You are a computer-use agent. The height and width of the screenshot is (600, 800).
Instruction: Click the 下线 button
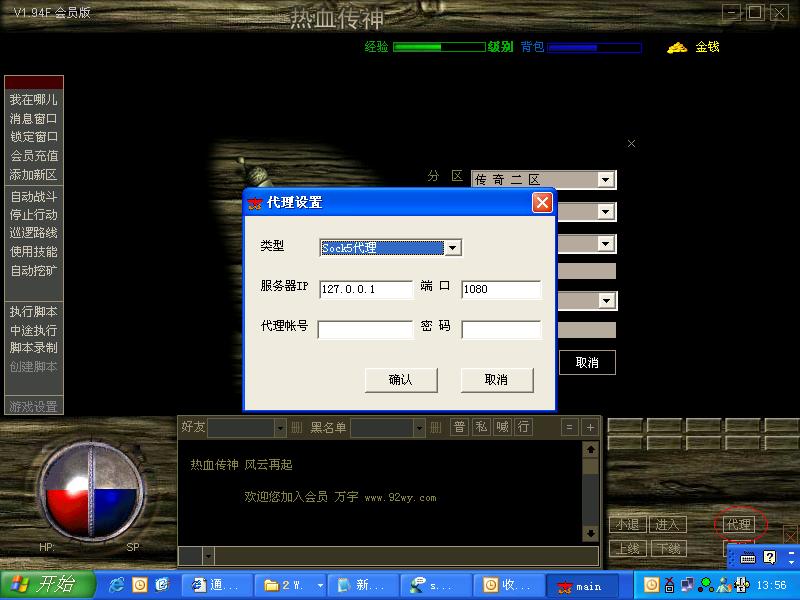click(x=668, y=548)
